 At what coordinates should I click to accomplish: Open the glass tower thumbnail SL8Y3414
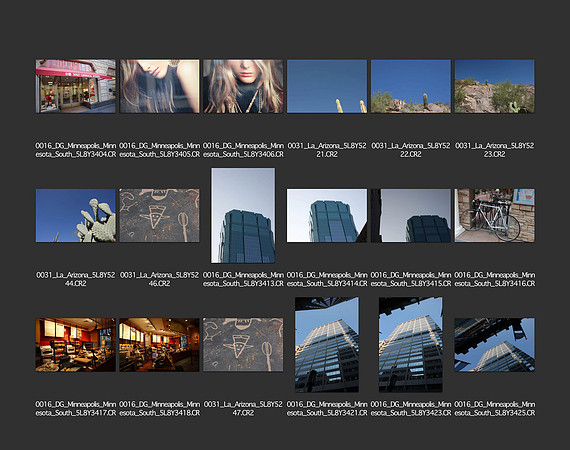327,215
